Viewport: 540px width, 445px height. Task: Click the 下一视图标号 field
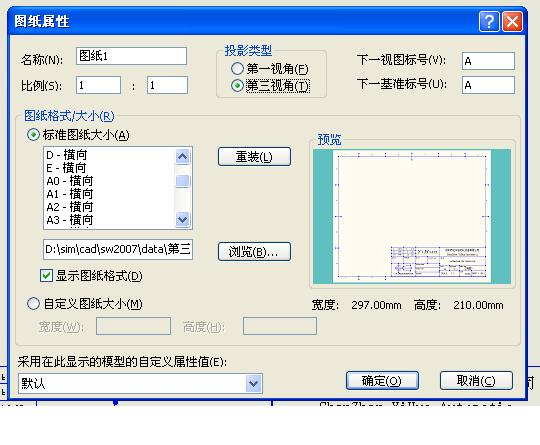(488, 61)
